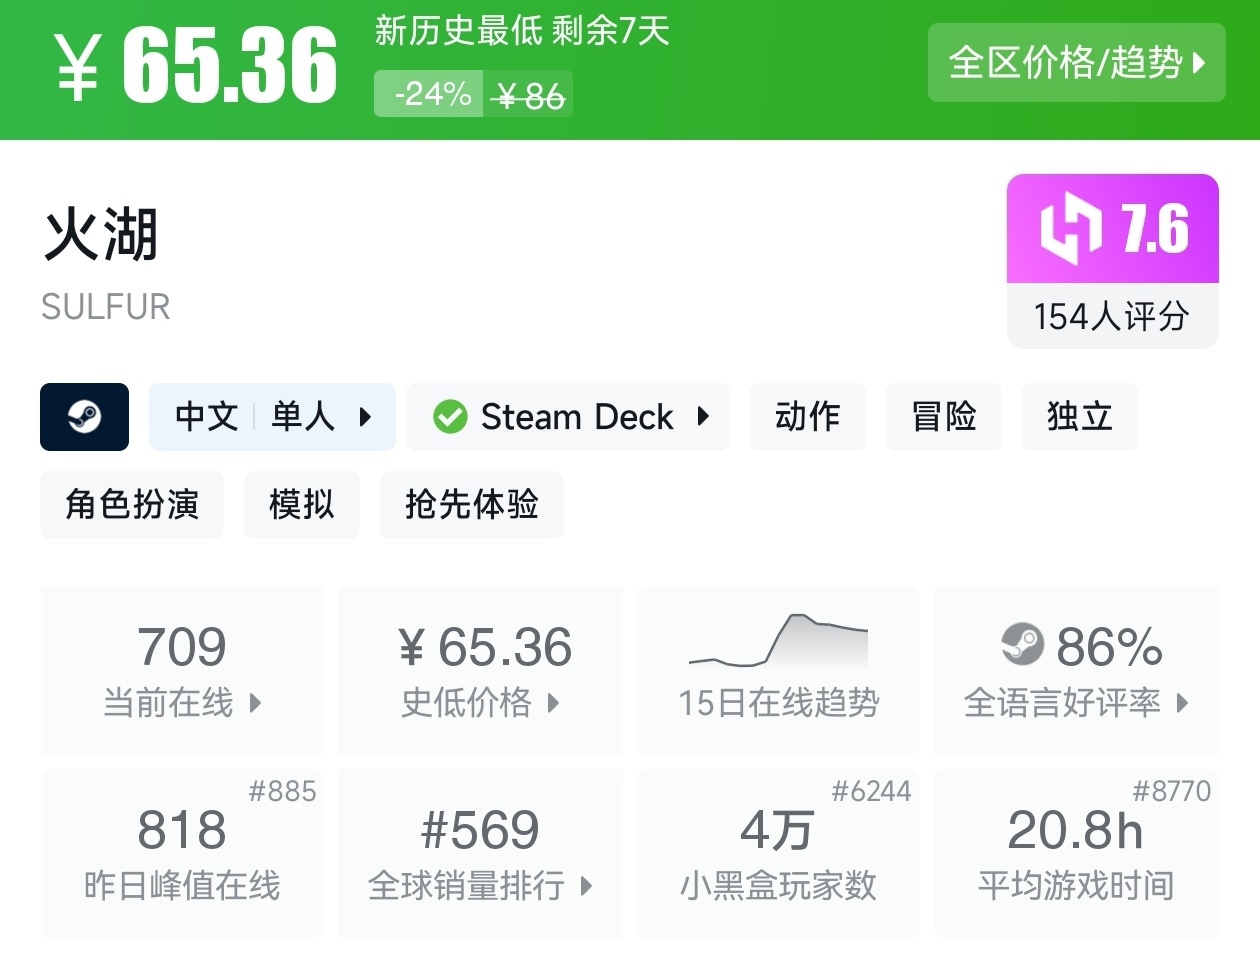Expand the Steam Deck compatibility arrow
Screen dimensions: 1260x960
tap(703, 417)
